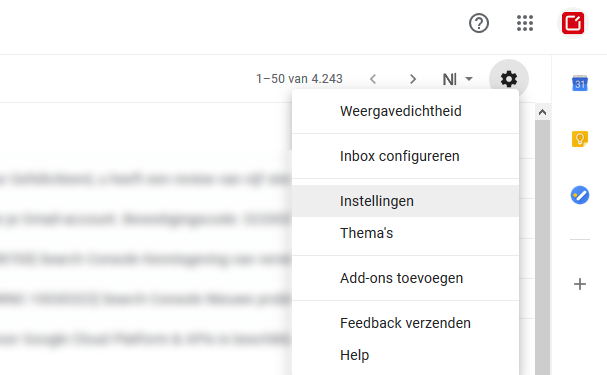Image resolution: width=607 pixels, height=375 pixels.
Task: Click the Settings gear icon
Action: (x=509, y=79)
